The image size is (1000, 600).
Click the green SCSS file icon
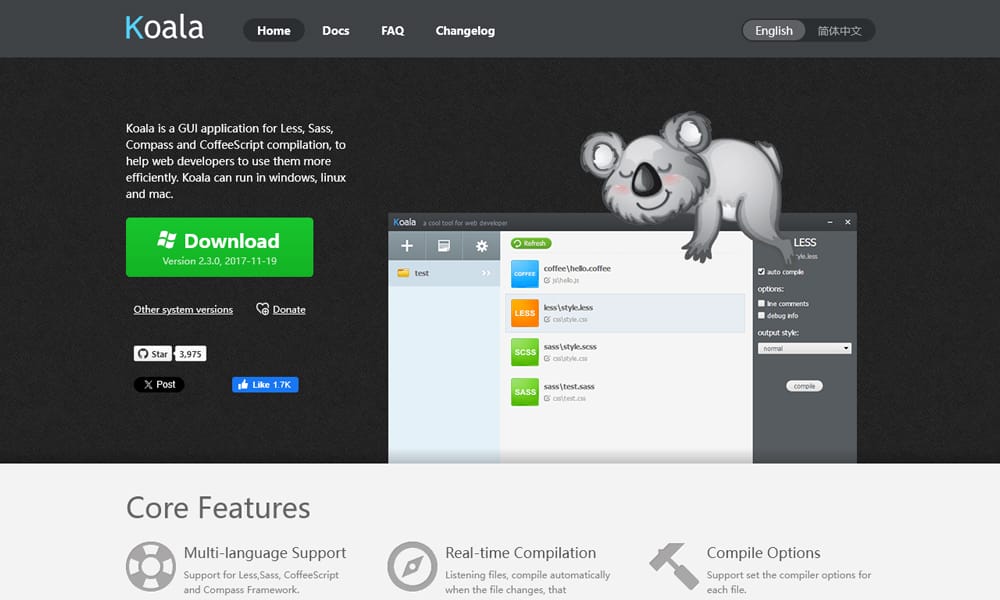click(x=525, y=352)
